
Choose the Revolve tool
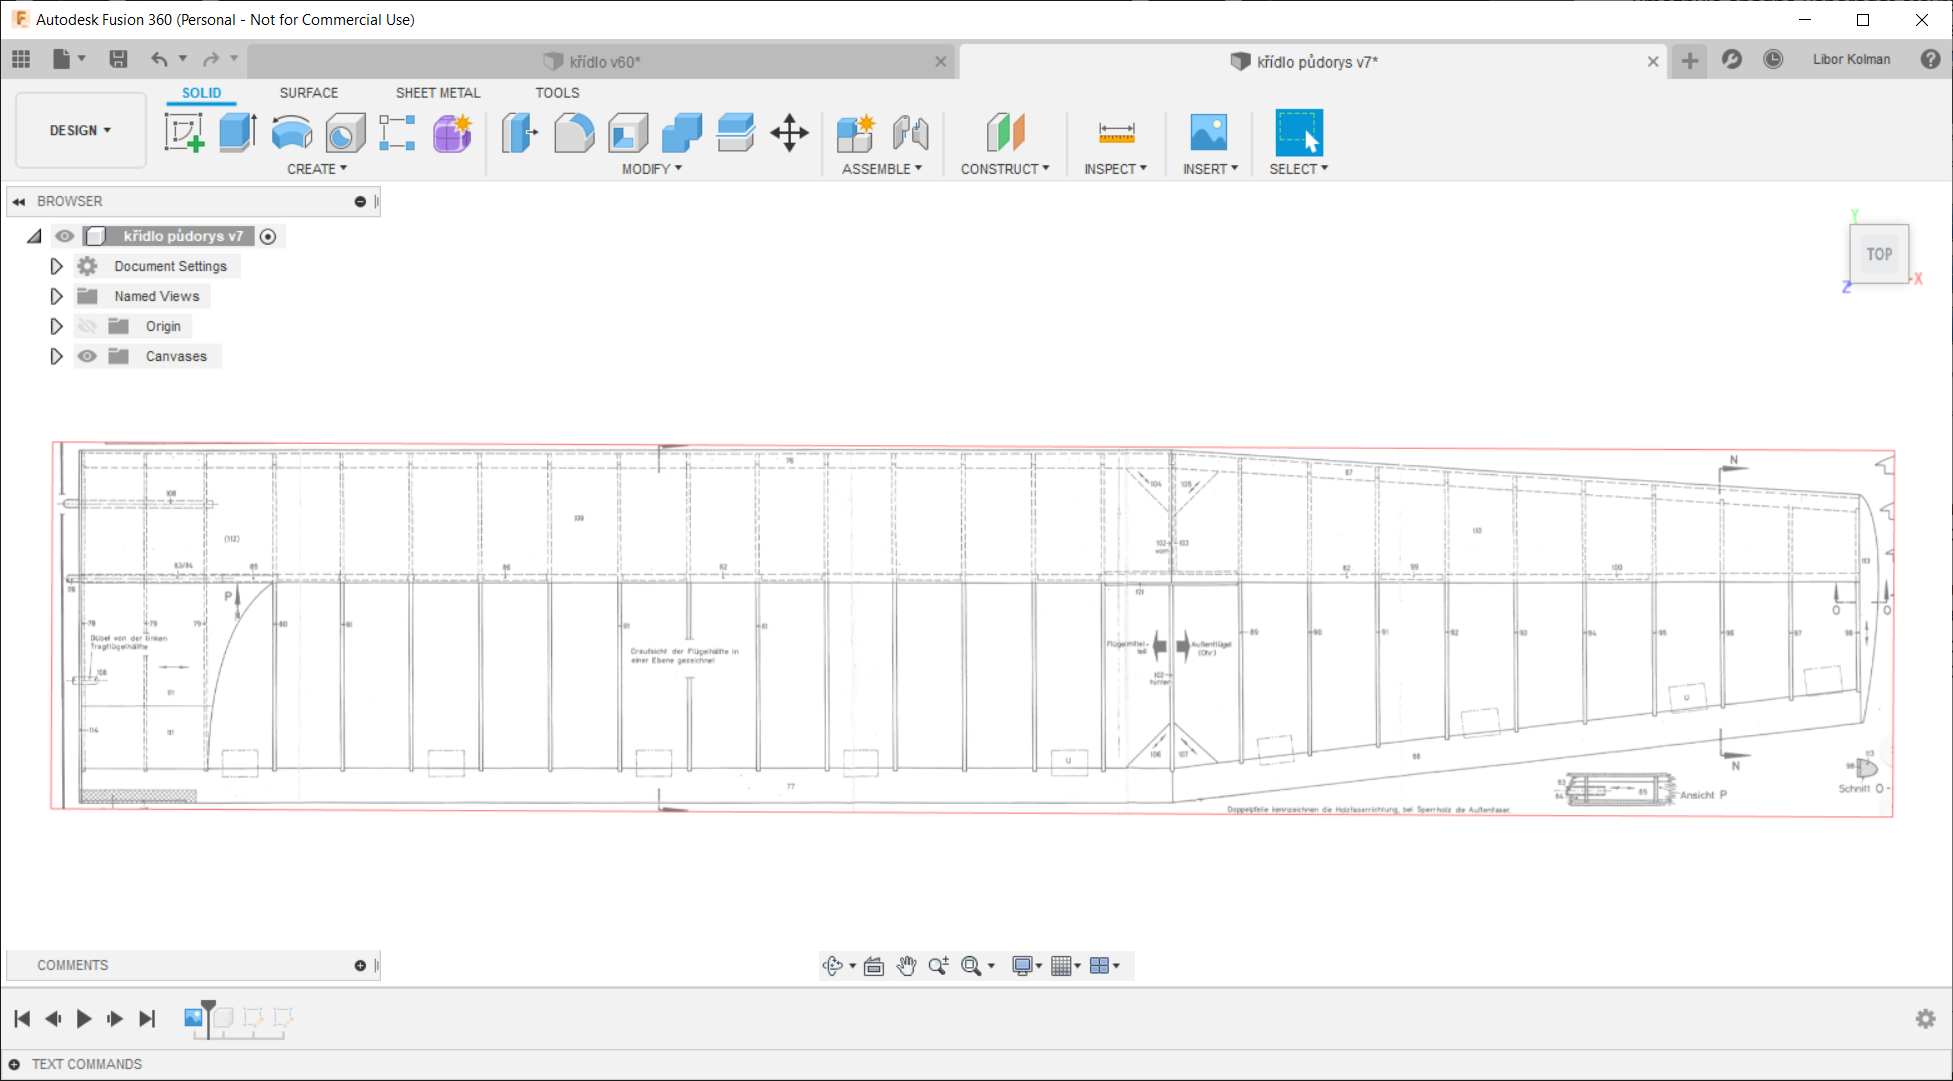coord(291,132)
